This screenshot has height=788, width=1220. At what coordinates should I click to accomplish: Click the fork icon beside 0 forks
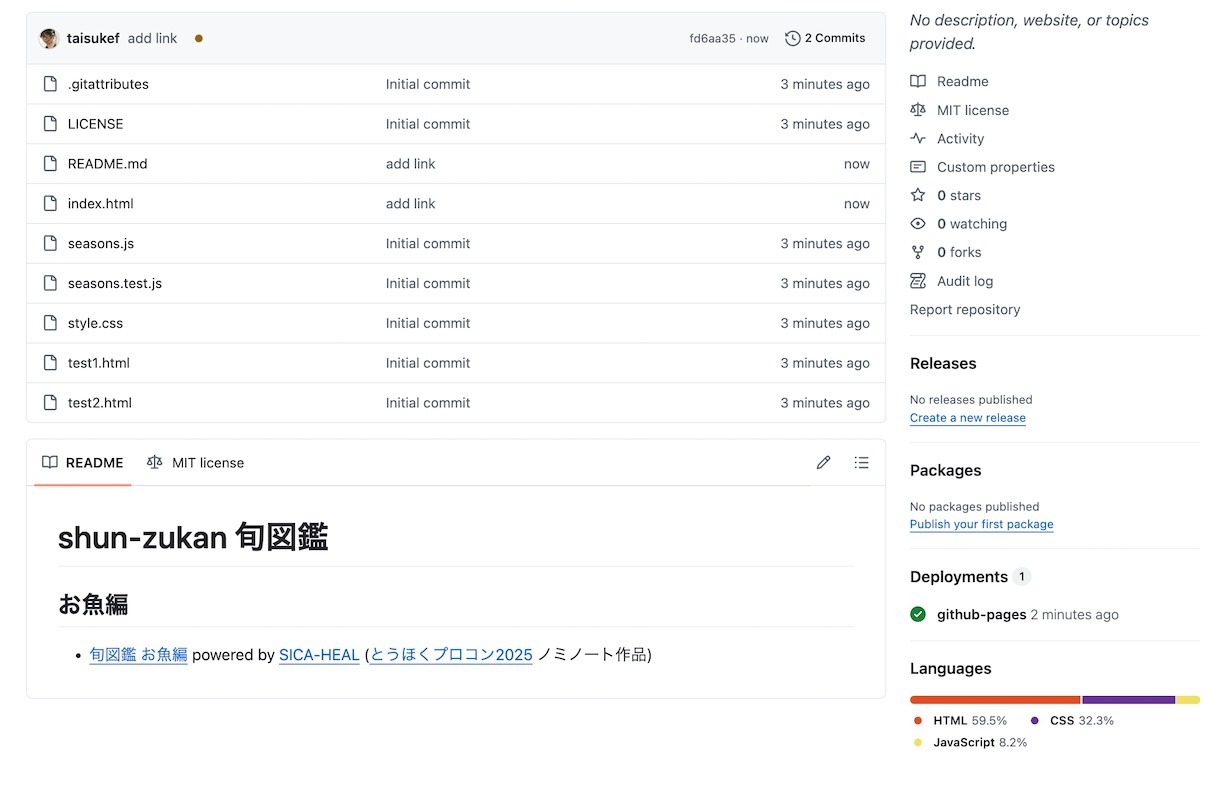pos(918,252)
